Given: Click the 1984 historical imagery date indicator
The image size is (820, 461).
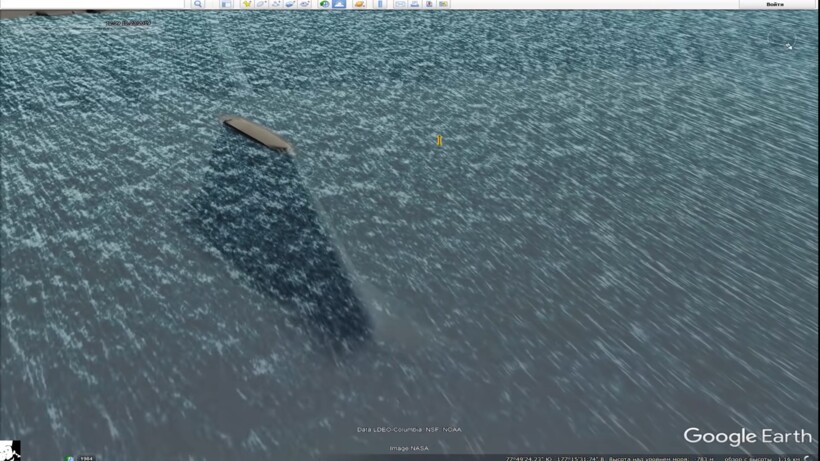Looking at the screenshot, I should coord(87,458).
